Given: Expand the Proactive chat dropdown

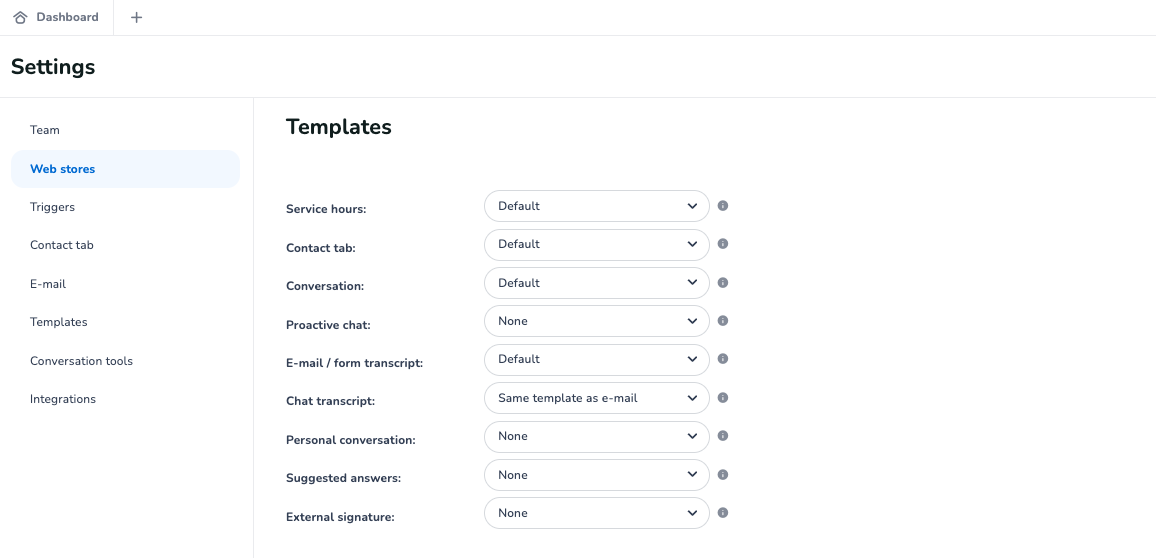Looking at the screenshot, I should (596, 321).
